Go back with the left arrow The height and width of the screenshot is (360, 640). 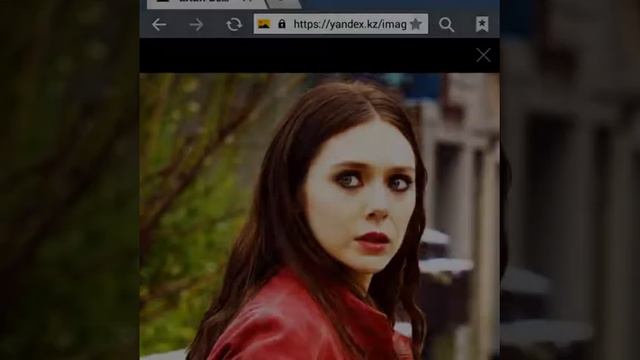159,25
